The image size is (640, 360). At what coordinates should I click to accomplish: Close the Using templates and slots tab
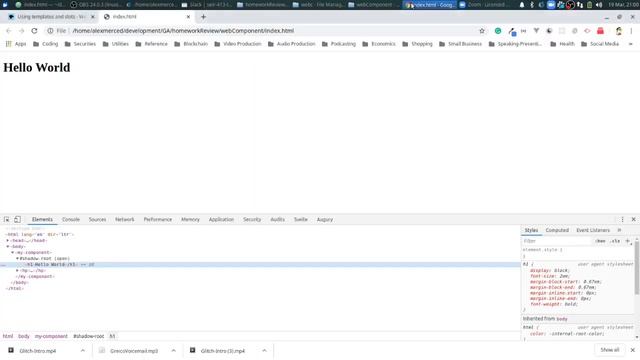tap(93, 17)
